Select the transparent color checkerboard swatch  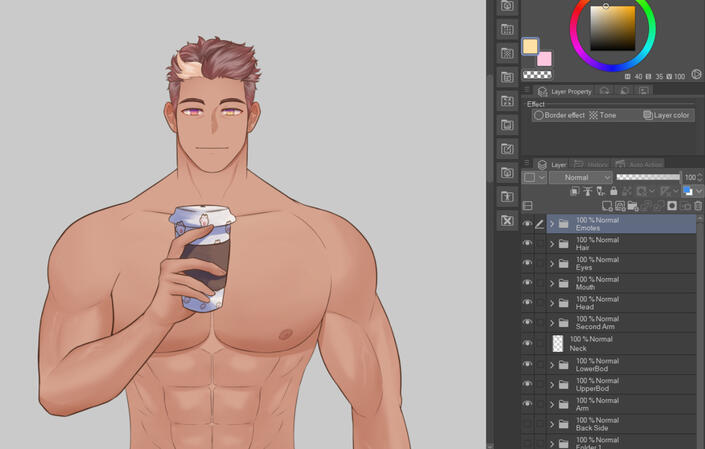point(537,75)
